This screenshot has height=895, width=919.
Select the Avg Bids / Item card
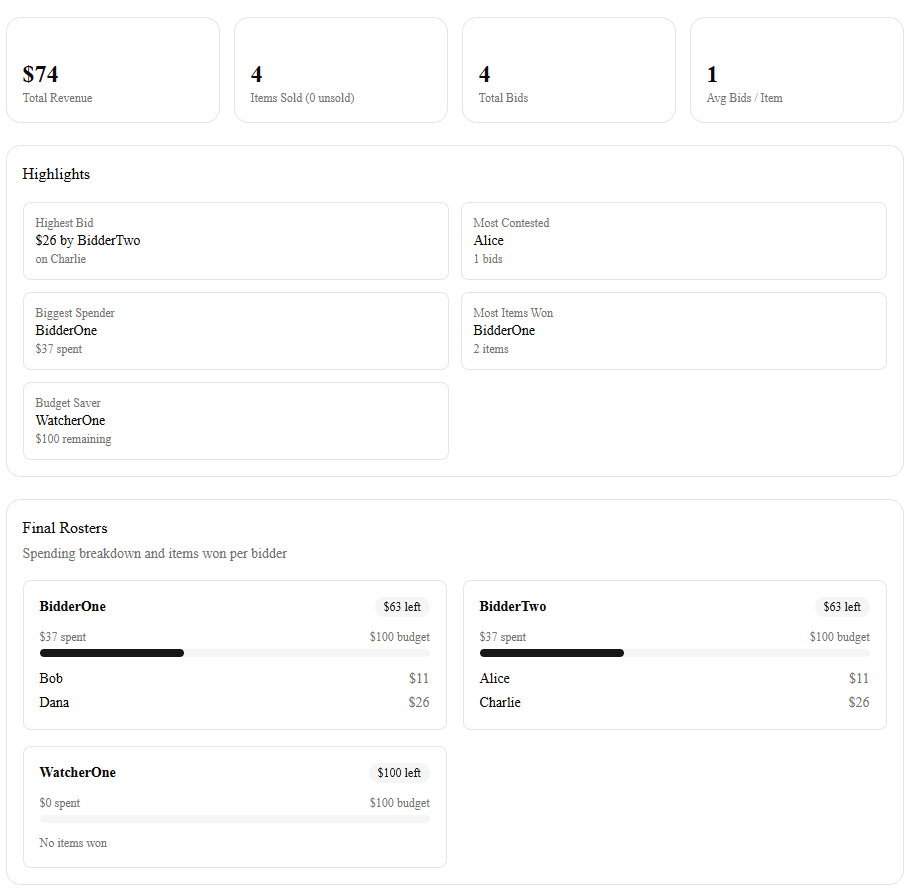[796, 69]
